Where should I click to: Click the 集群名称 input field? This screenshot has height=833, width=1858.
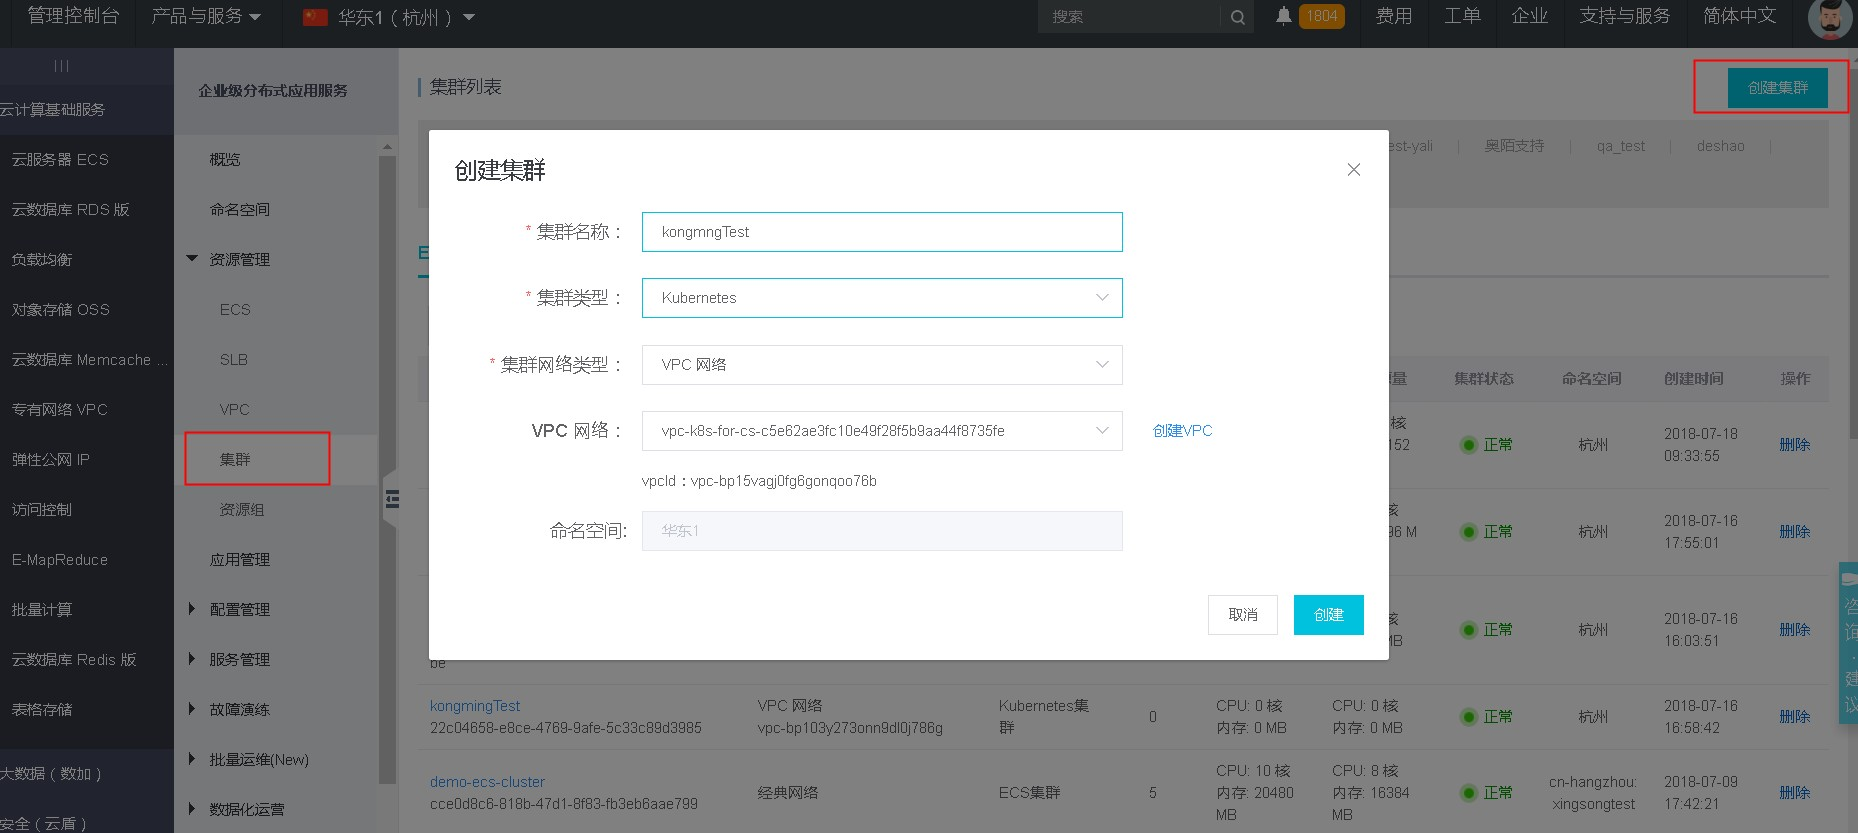click(x=882, y=232)
